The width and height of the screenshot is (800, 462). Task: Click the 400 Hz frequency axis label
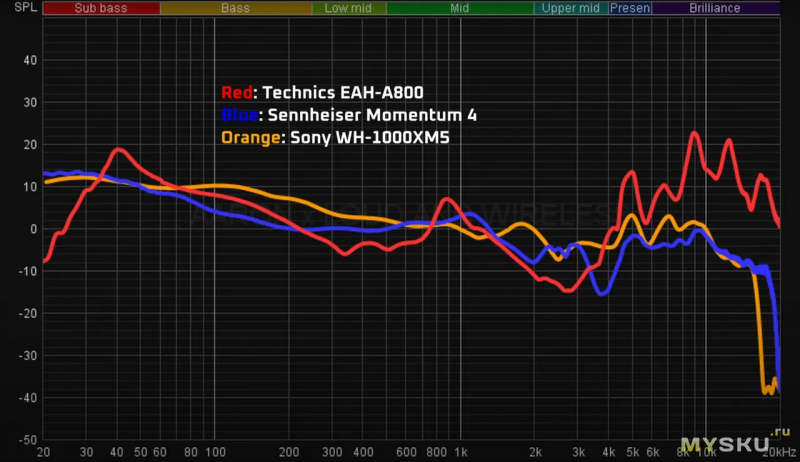pyautogui.click(x=363, y=452)
